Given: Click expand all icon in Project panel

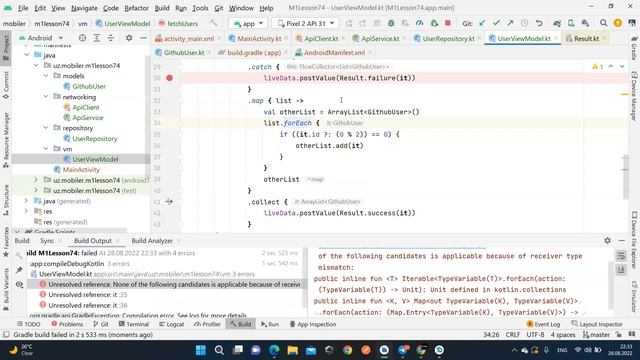Looking at the screenshot, I should [x=97, y=38].
